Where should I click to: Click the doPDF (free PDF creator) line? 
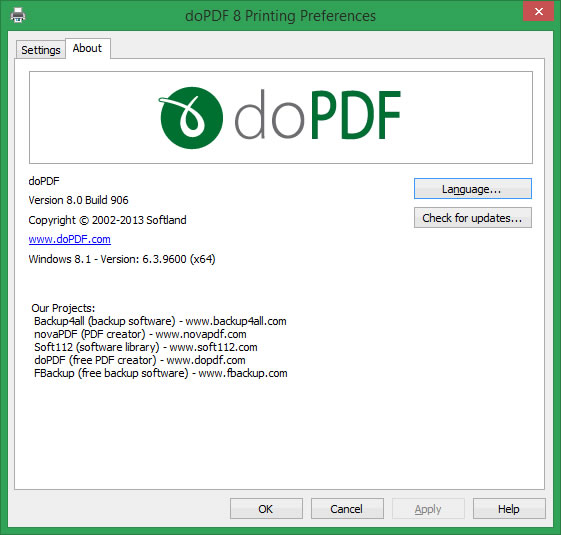pos(140,360)
